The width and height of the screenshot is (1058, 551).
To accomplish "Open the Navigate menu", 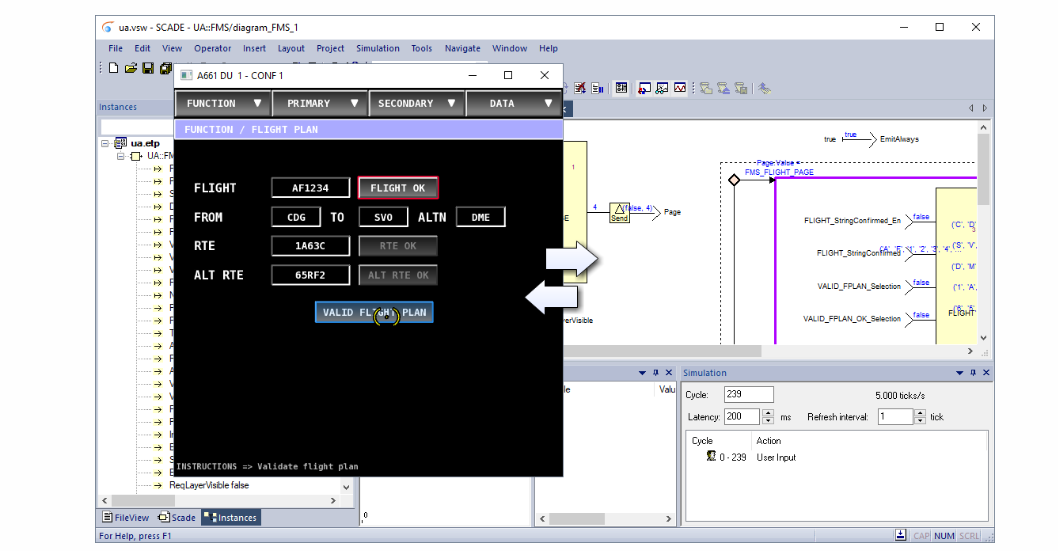I will pos(462,49).
